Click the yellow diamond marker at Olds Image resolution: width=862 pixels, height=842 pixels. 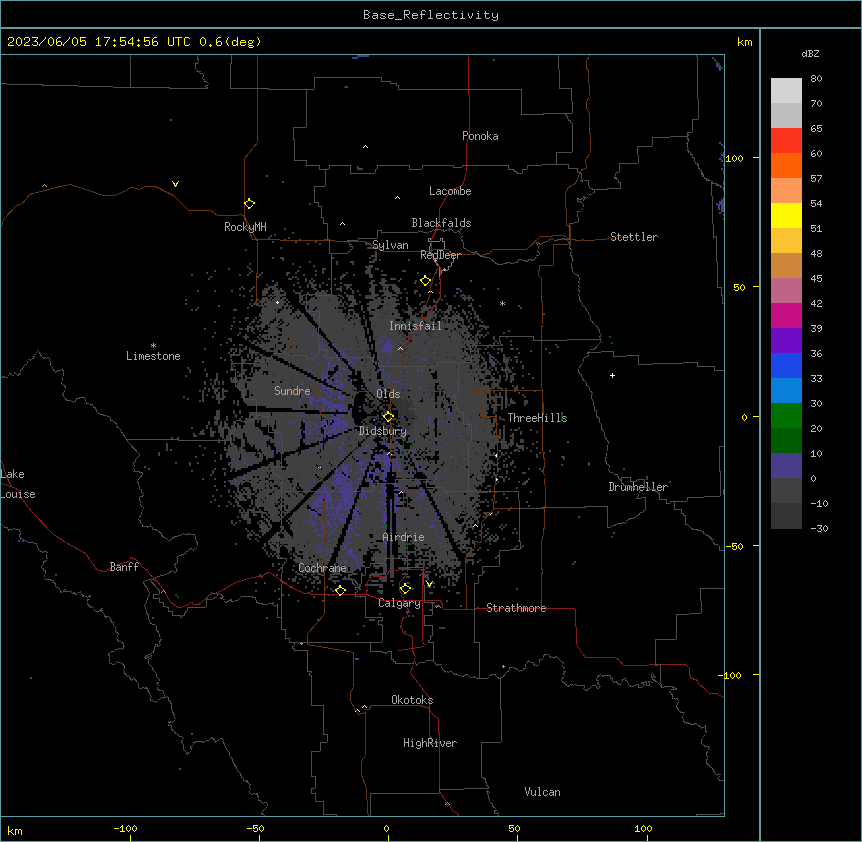point(388,417)
